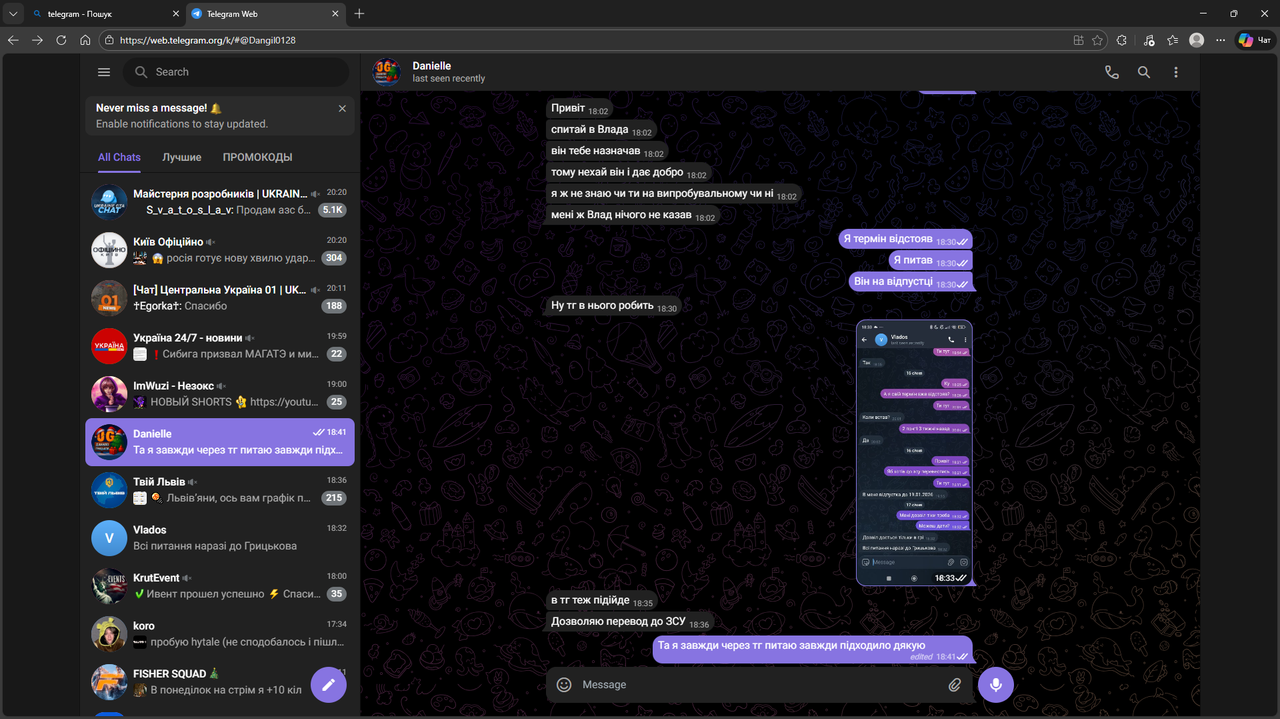Viewport: 1280px width, 719px height.
Task: Open Copilot Чат button
Action: click(x=1256, y=40)
